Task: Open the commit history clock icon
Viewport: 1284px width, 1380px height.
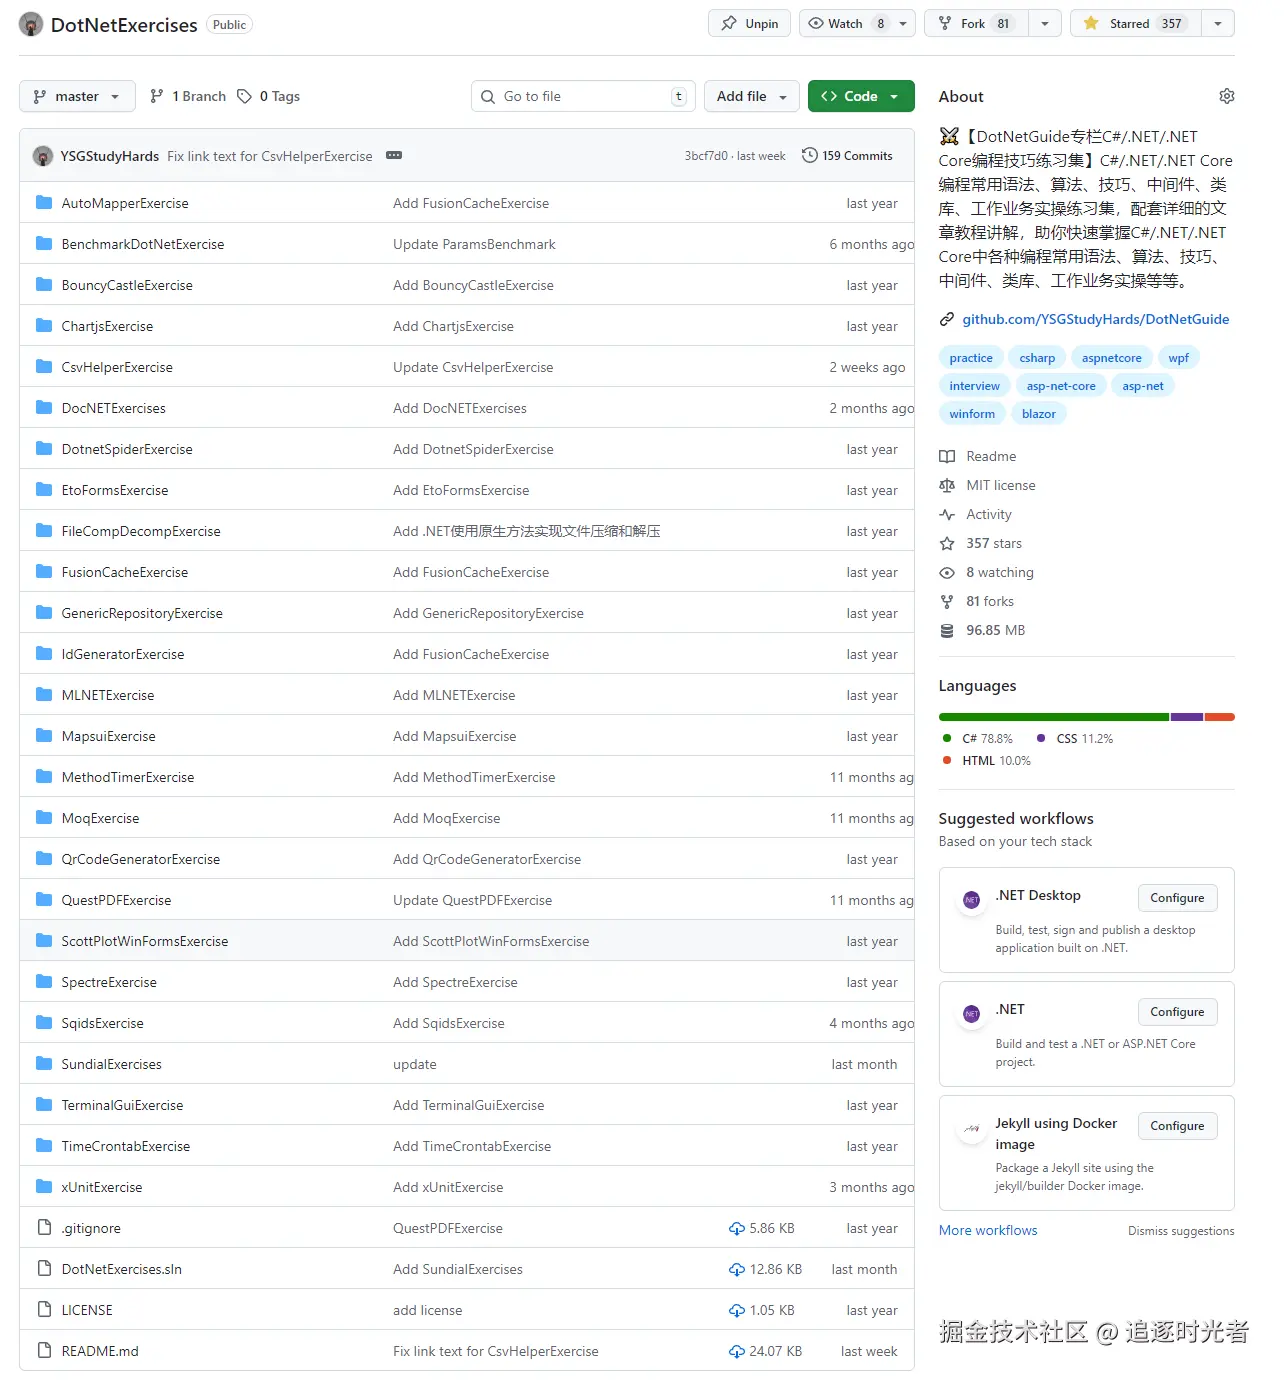Action: [x=810, y=155]
